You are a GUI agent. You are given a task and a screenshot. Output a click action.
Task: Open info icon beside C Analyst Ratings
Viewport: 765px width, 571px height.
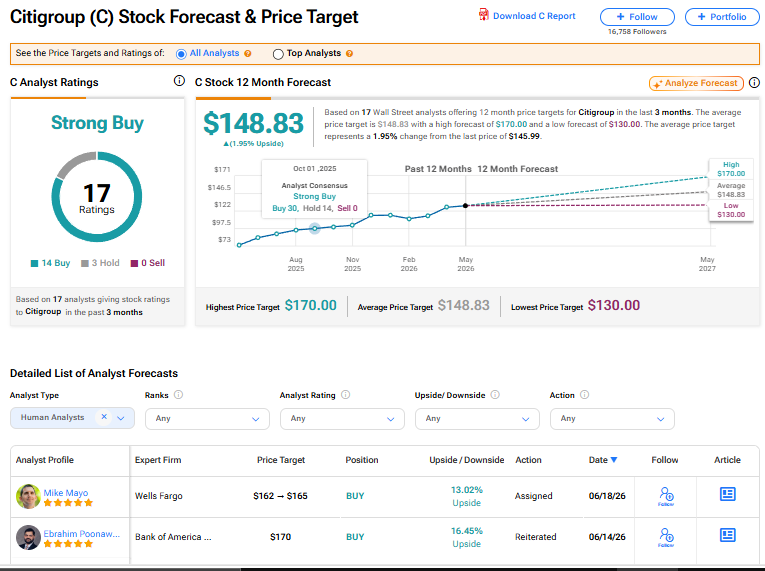tap(179, 81)
